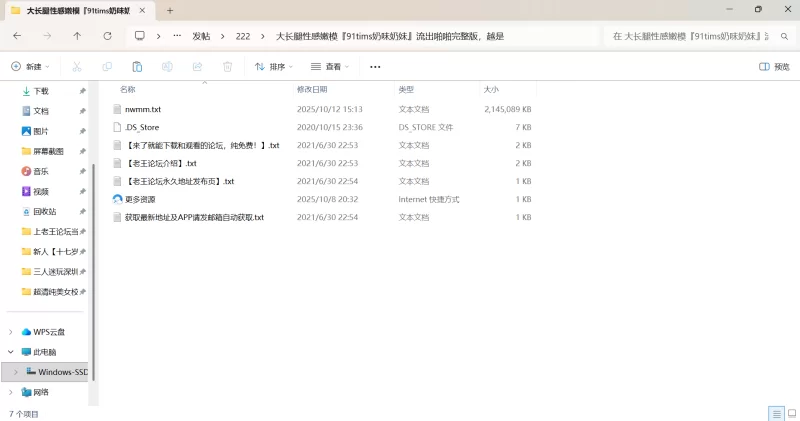The height and width of the screenshot is (421, 800).
Task: Open the 排序 sort dropdown
Action: [275, 67]
